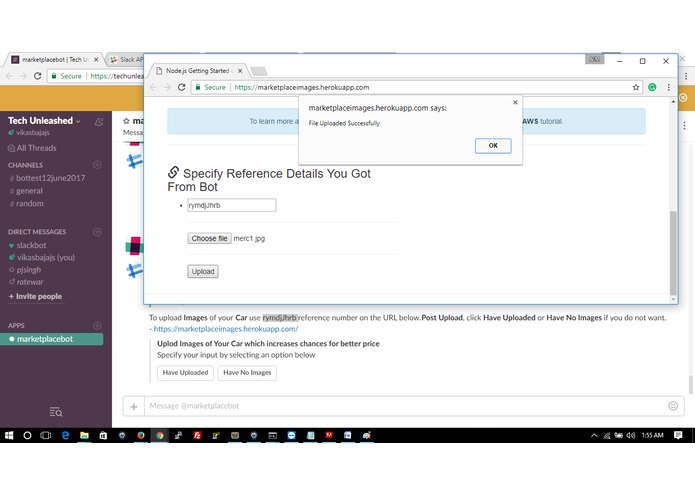
Task: Click the Upload button
Action: point(203,272)
